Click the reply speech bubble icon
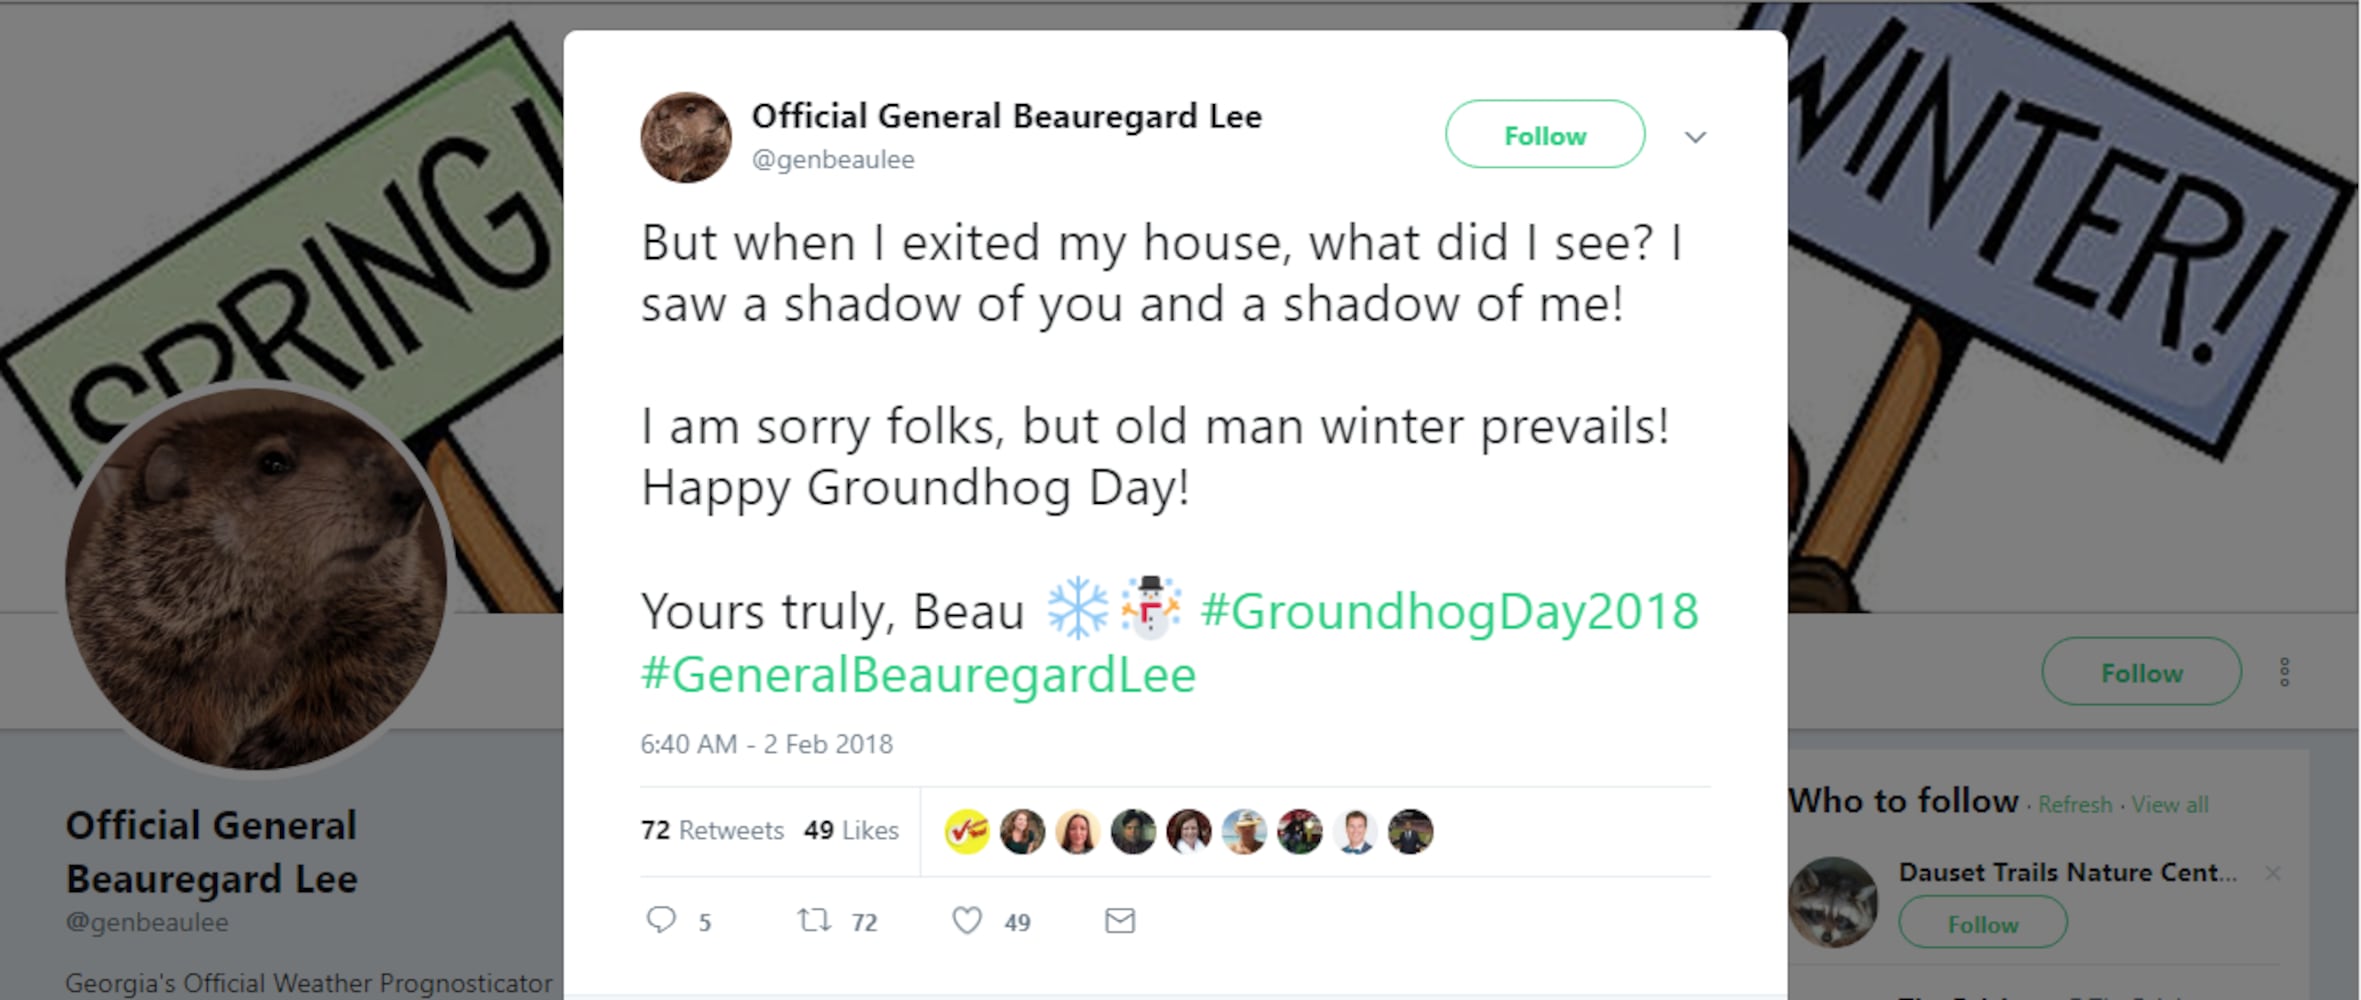The image size is (2361, 1000). click(x=661, y=920)
